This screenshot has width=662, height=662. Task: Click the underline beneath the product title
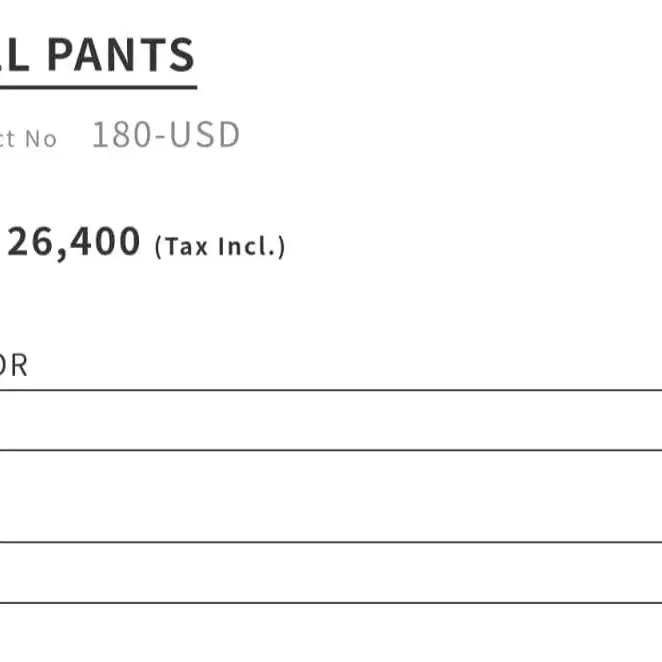[98, 88]
